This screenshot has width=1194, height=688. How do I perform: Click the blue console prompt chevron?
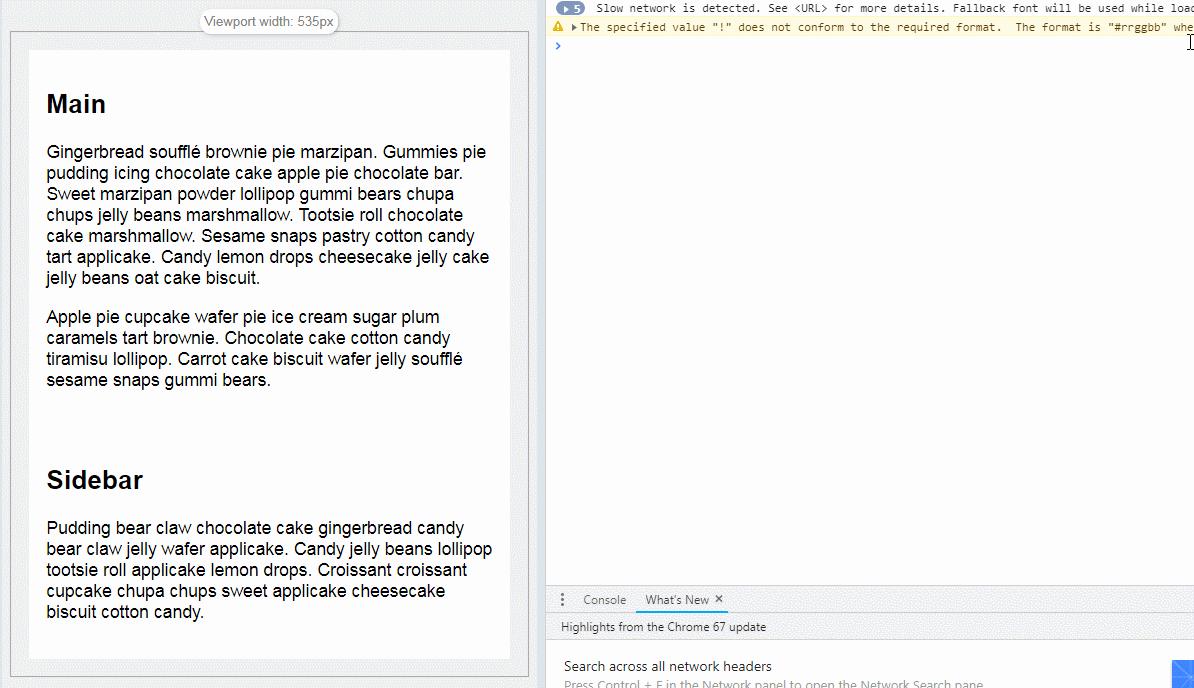pyautogui.click(x=558, y=46)
